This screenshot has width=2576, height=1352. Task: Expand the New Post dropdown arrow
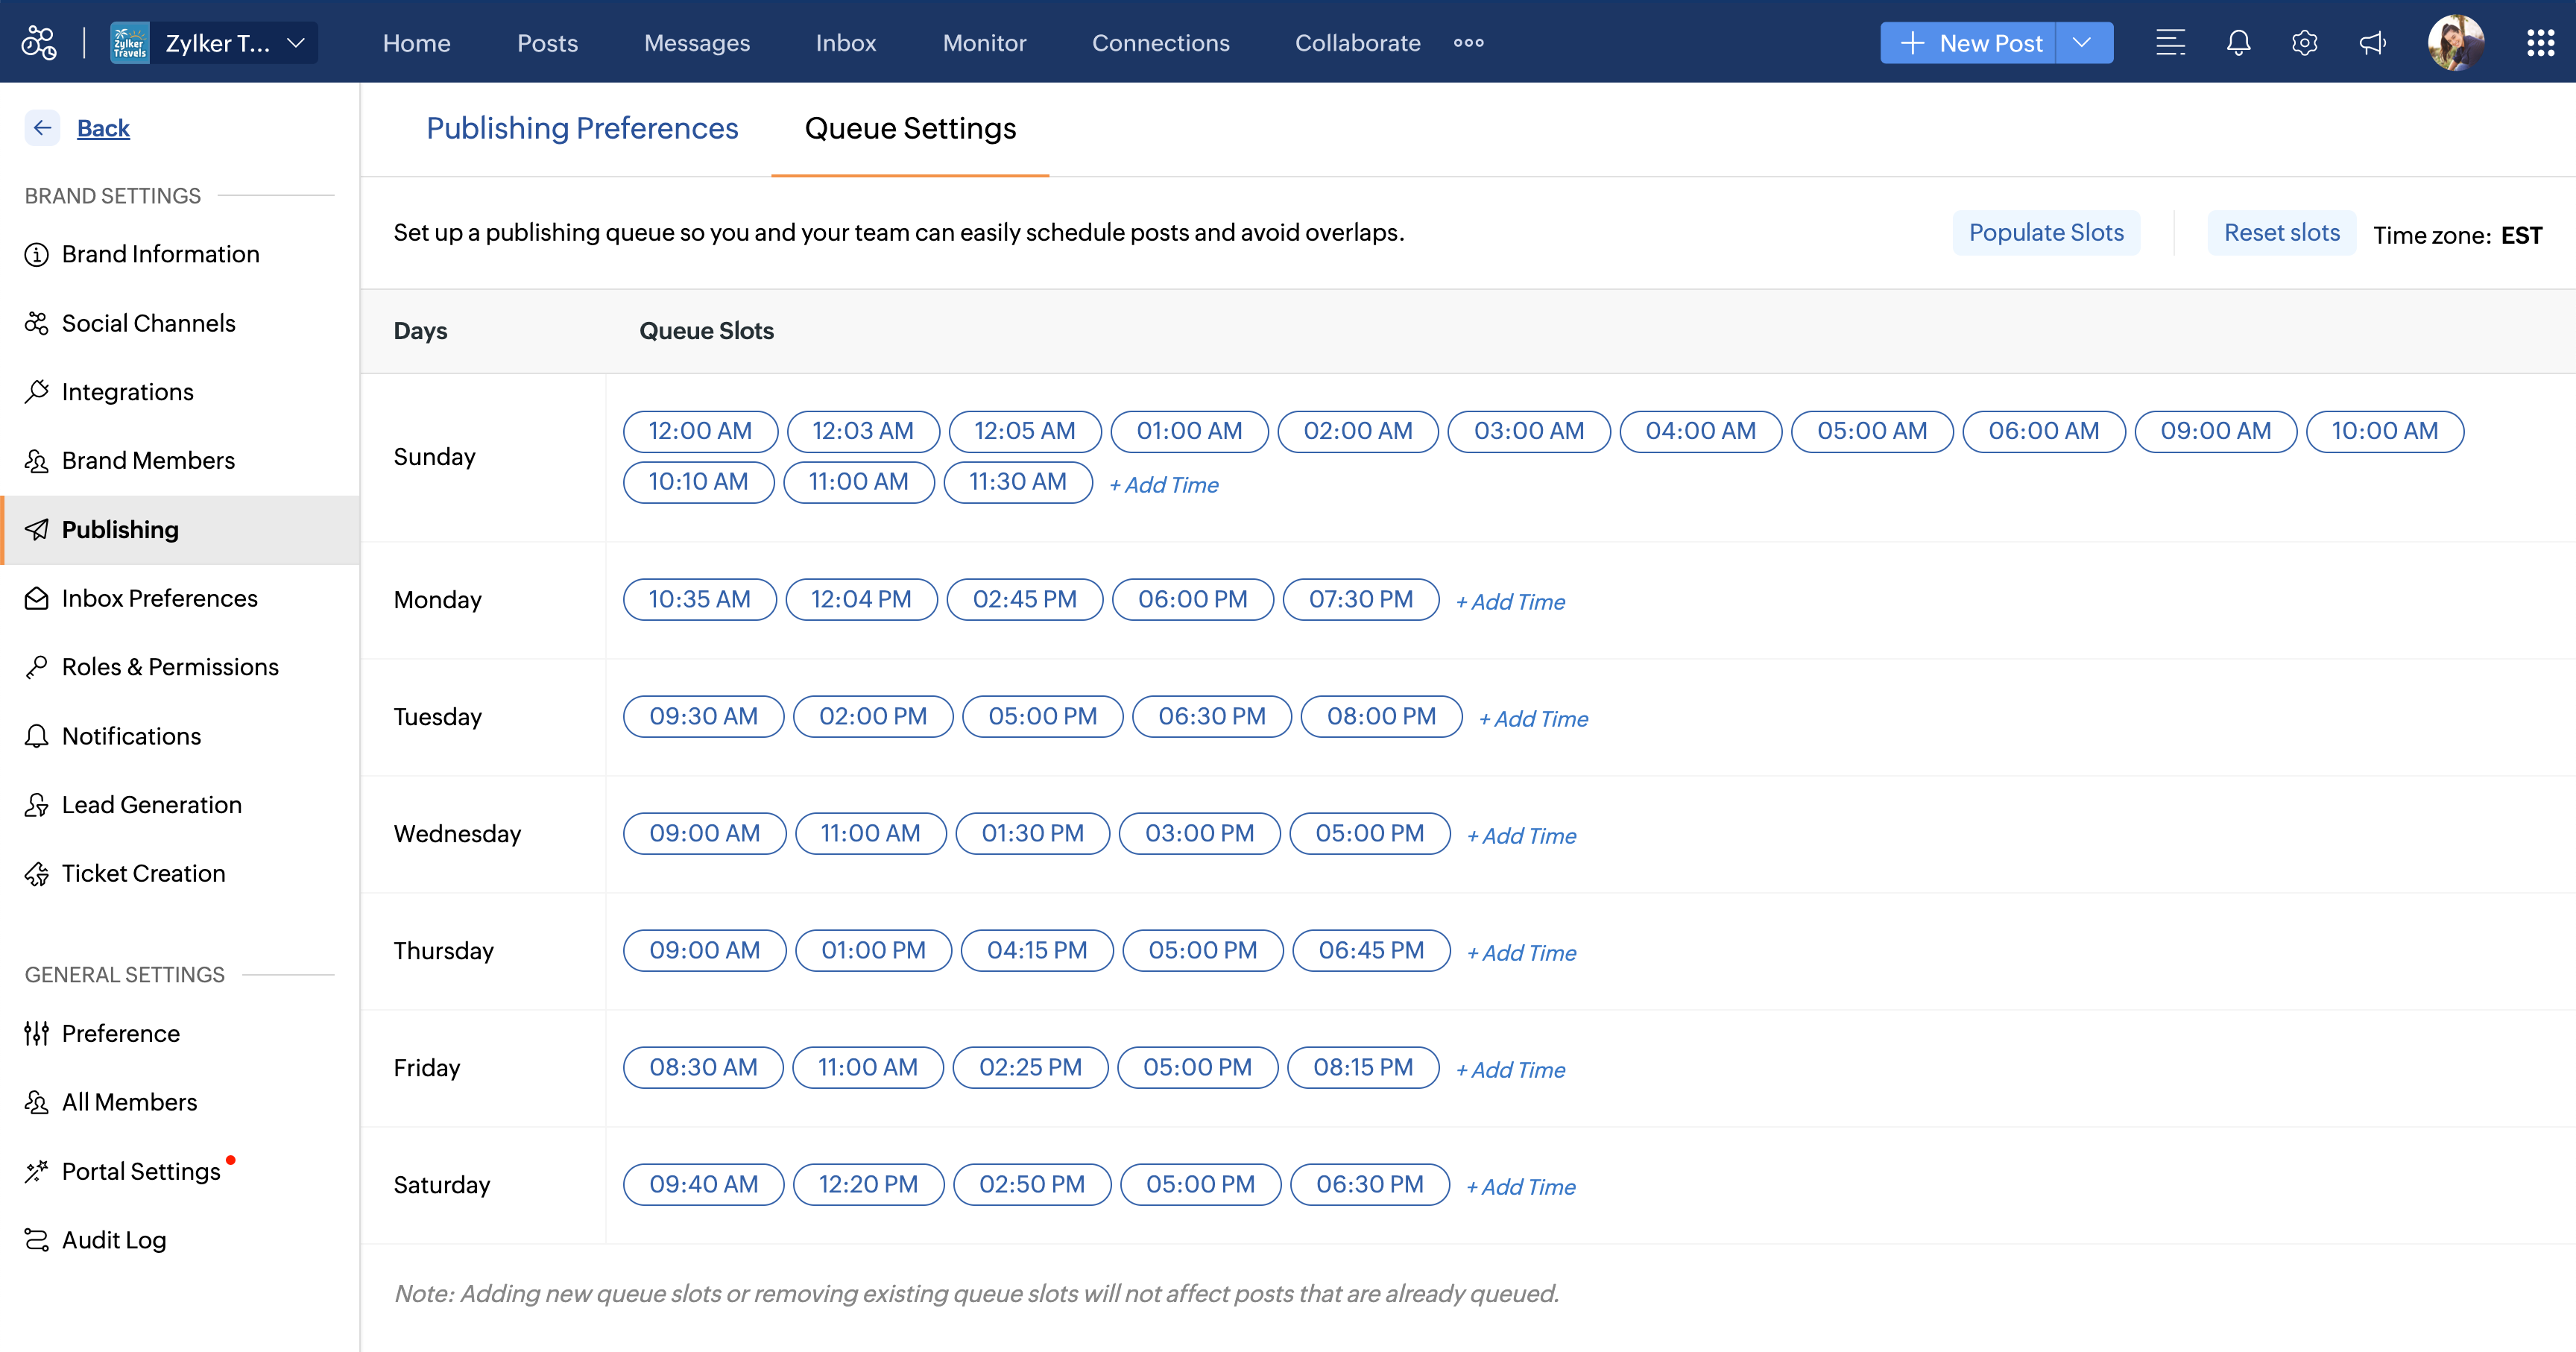tap(2082, 43)
